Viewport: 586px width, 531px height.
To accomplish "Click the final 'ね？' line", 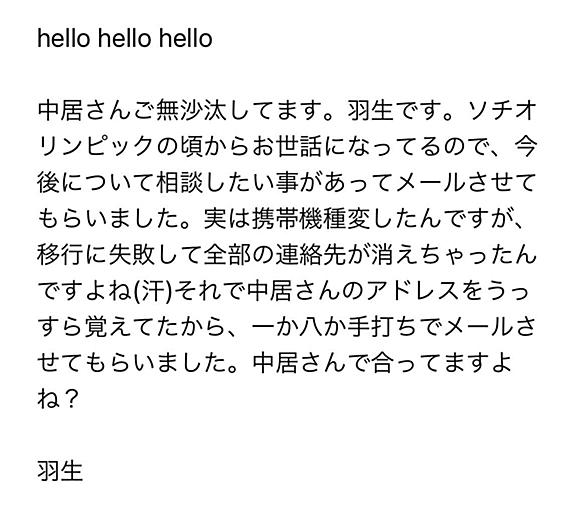I will pyautogui.click(x=58, y=399).
